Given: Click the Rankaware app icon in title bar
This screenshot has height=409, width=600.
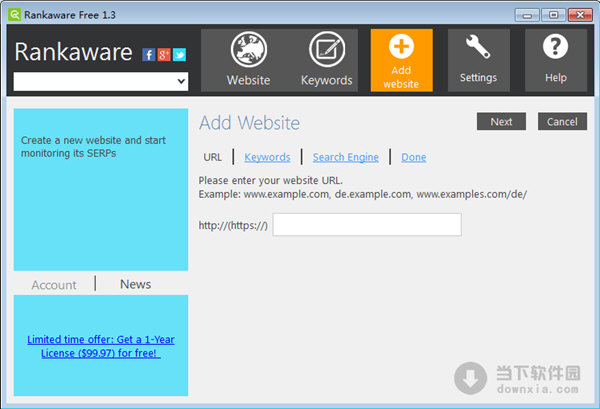Looking at the screenshot, I should pos(15,15).
